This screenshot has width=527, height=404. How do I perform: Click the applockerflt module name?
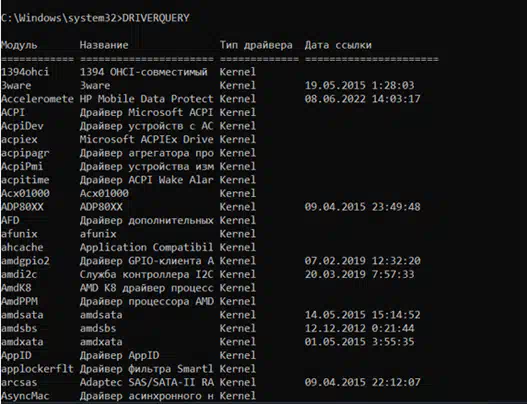[x=37, y=369]
